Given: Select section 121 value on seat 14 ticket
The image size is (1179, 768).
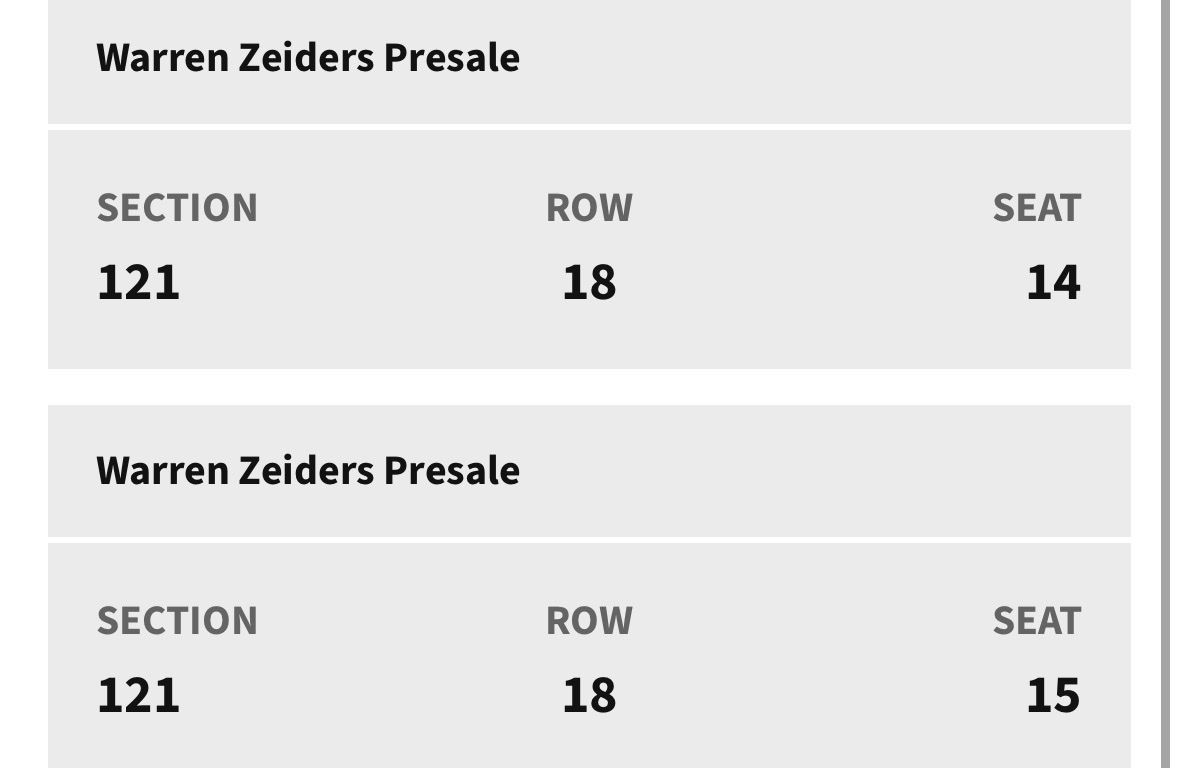Looking at the screenshot, I should (x=138, y=282).
